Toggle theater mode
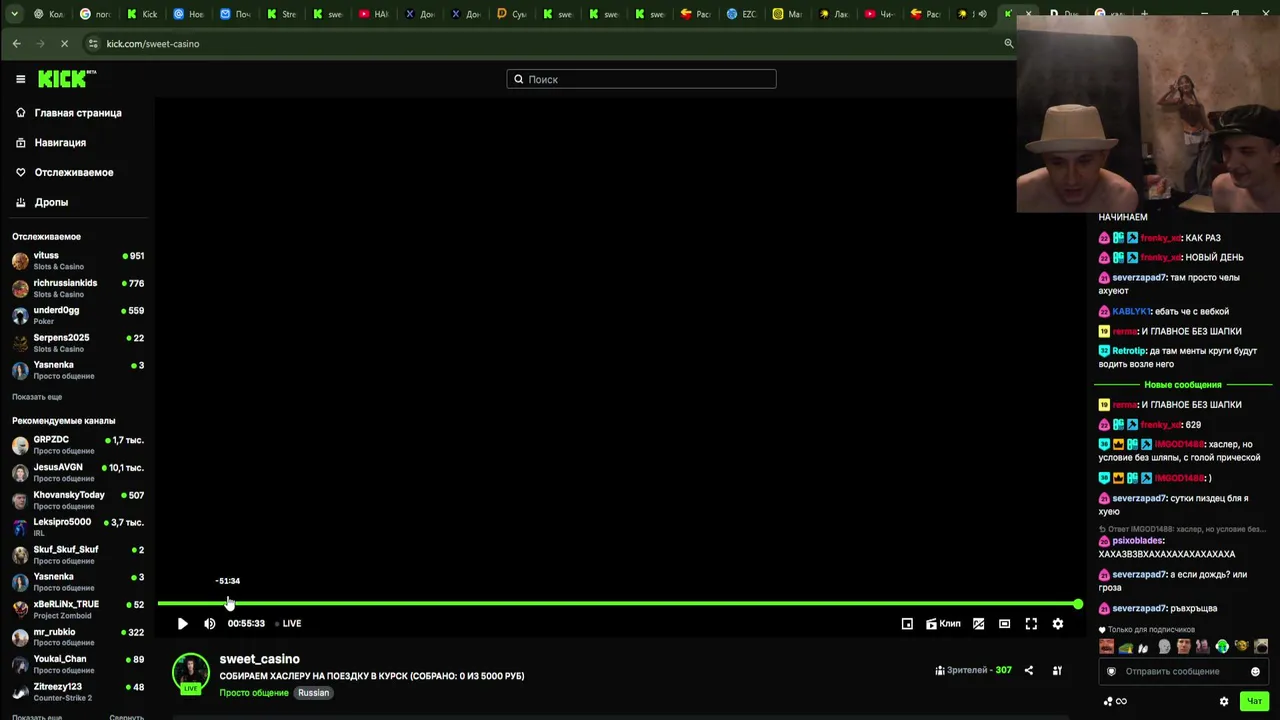 tap(1004, 624)
